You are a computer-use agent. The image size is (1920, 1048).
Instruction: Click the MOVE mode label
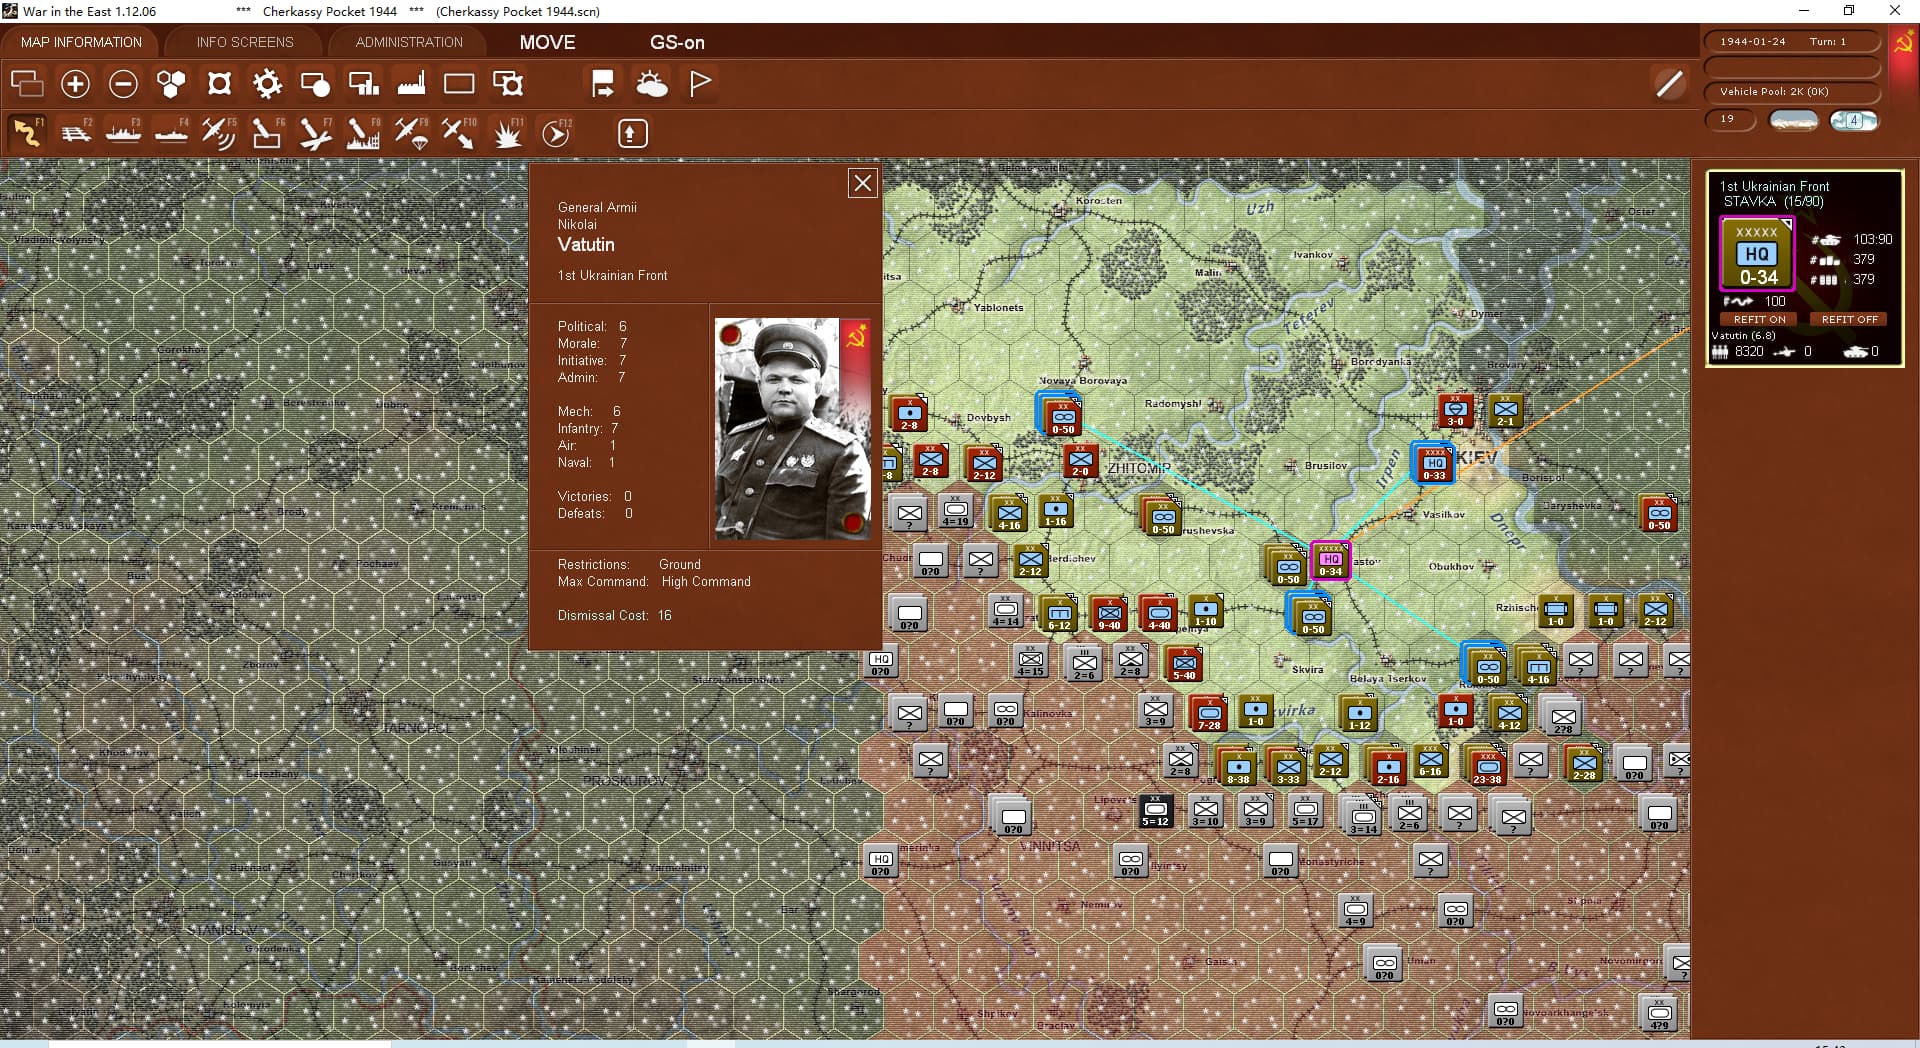point(547,42)
